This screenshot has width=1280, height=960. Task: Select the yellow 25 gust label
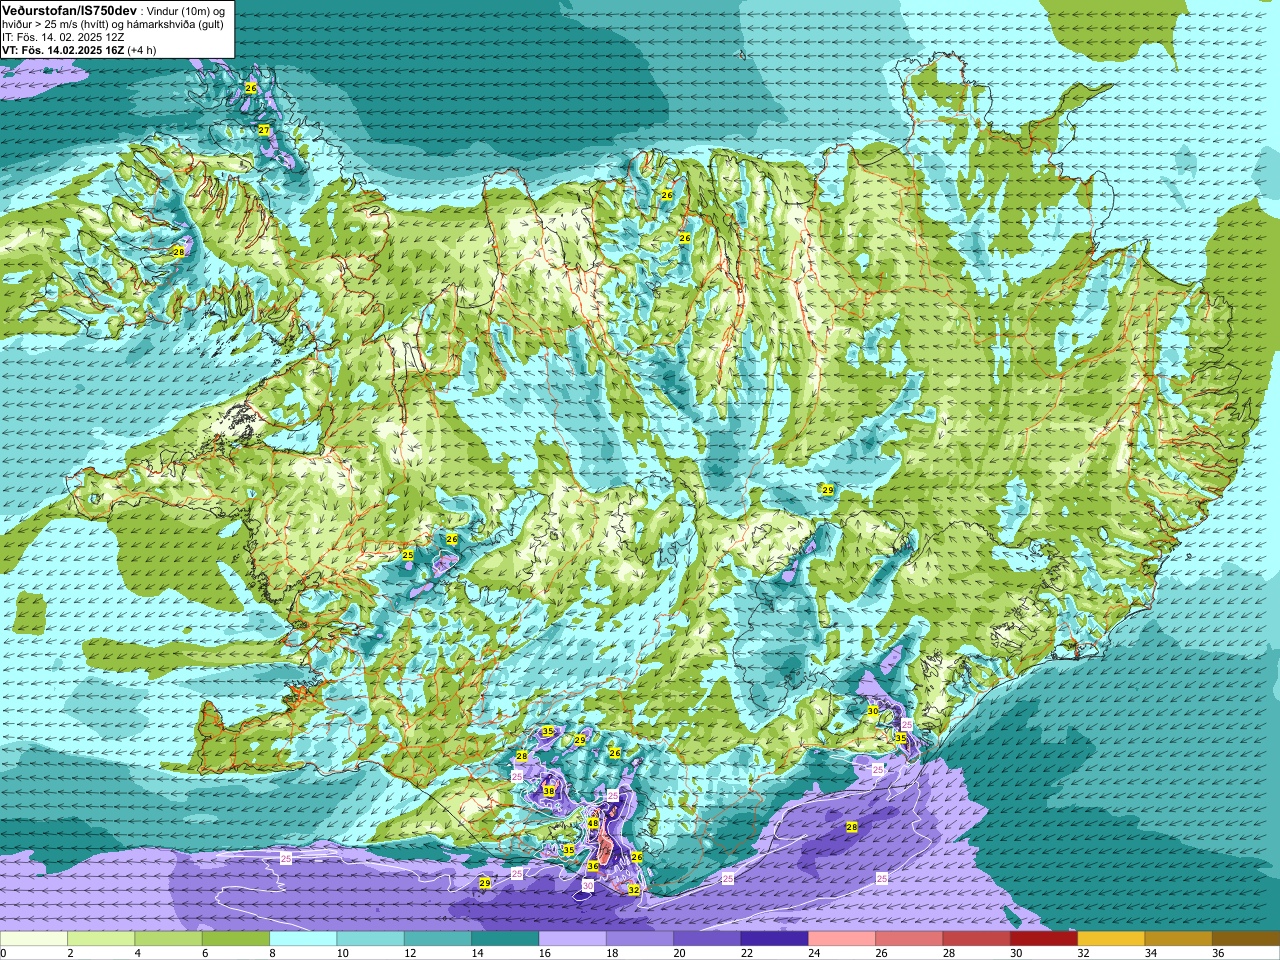408,554
